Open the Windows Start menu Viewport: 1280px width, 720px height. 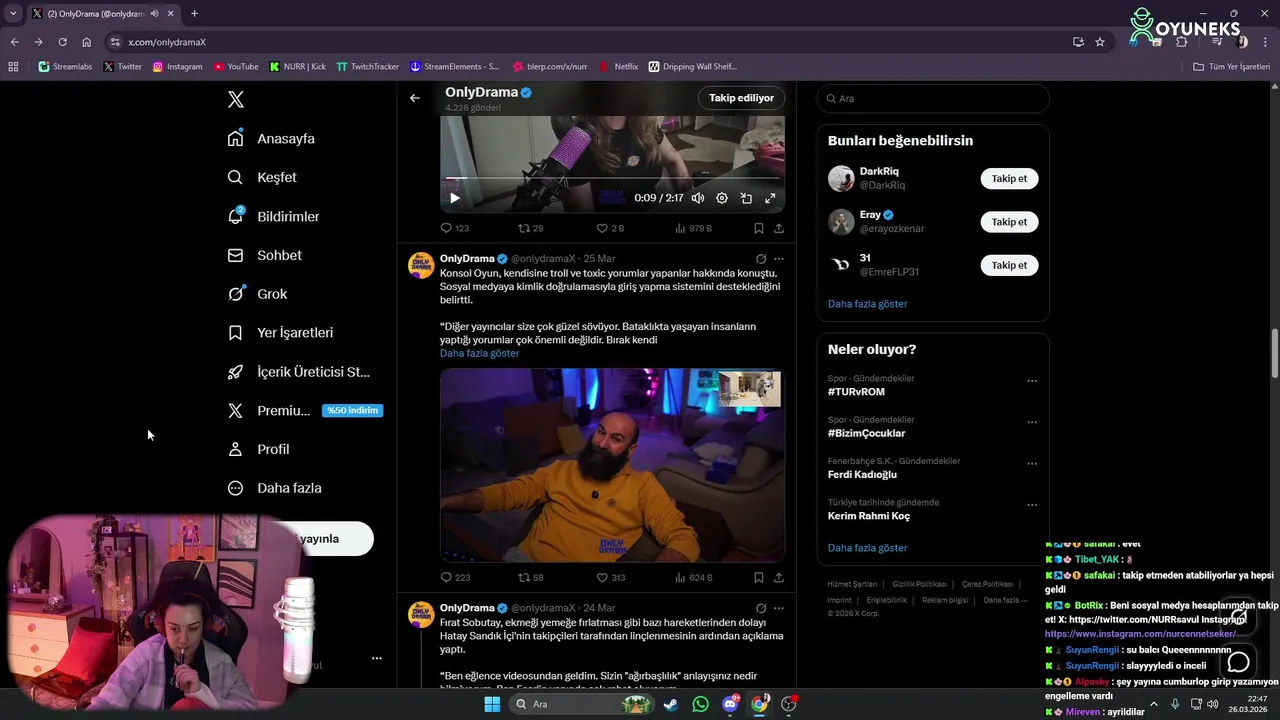pyautogui.click(x=492, y=704)
